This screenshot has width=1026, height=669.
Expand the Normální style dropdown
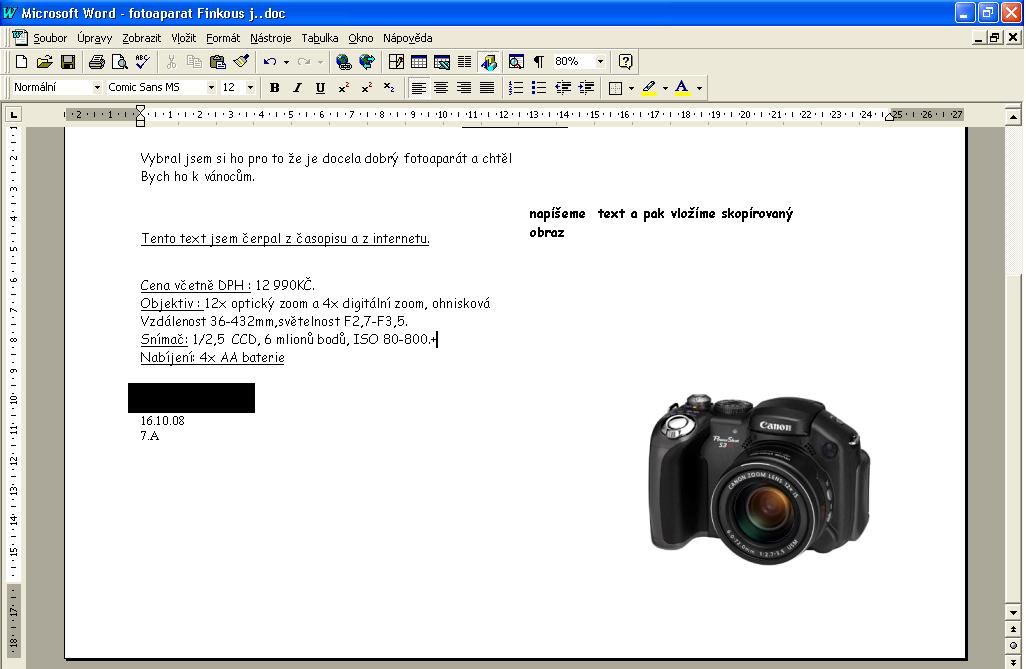click(97, 88)
